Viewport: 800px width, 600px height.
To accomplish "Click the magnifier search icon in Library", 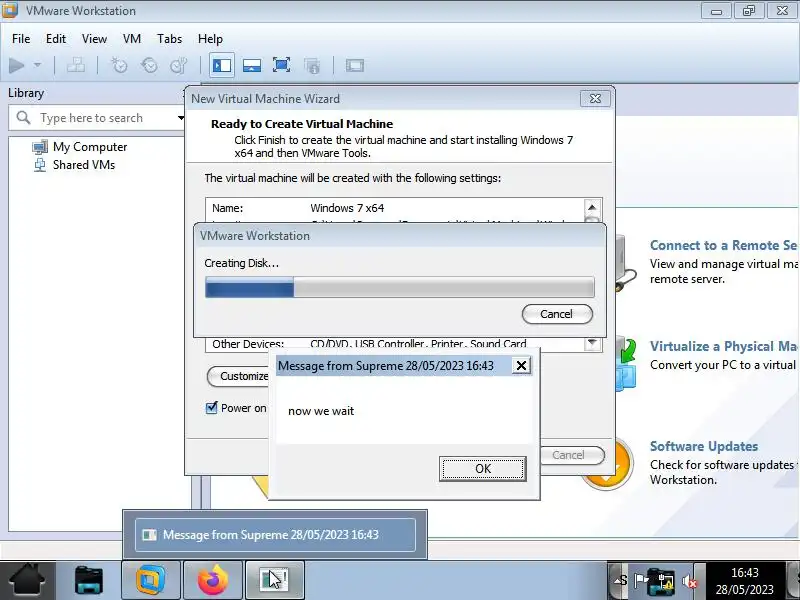I will 23,118.
